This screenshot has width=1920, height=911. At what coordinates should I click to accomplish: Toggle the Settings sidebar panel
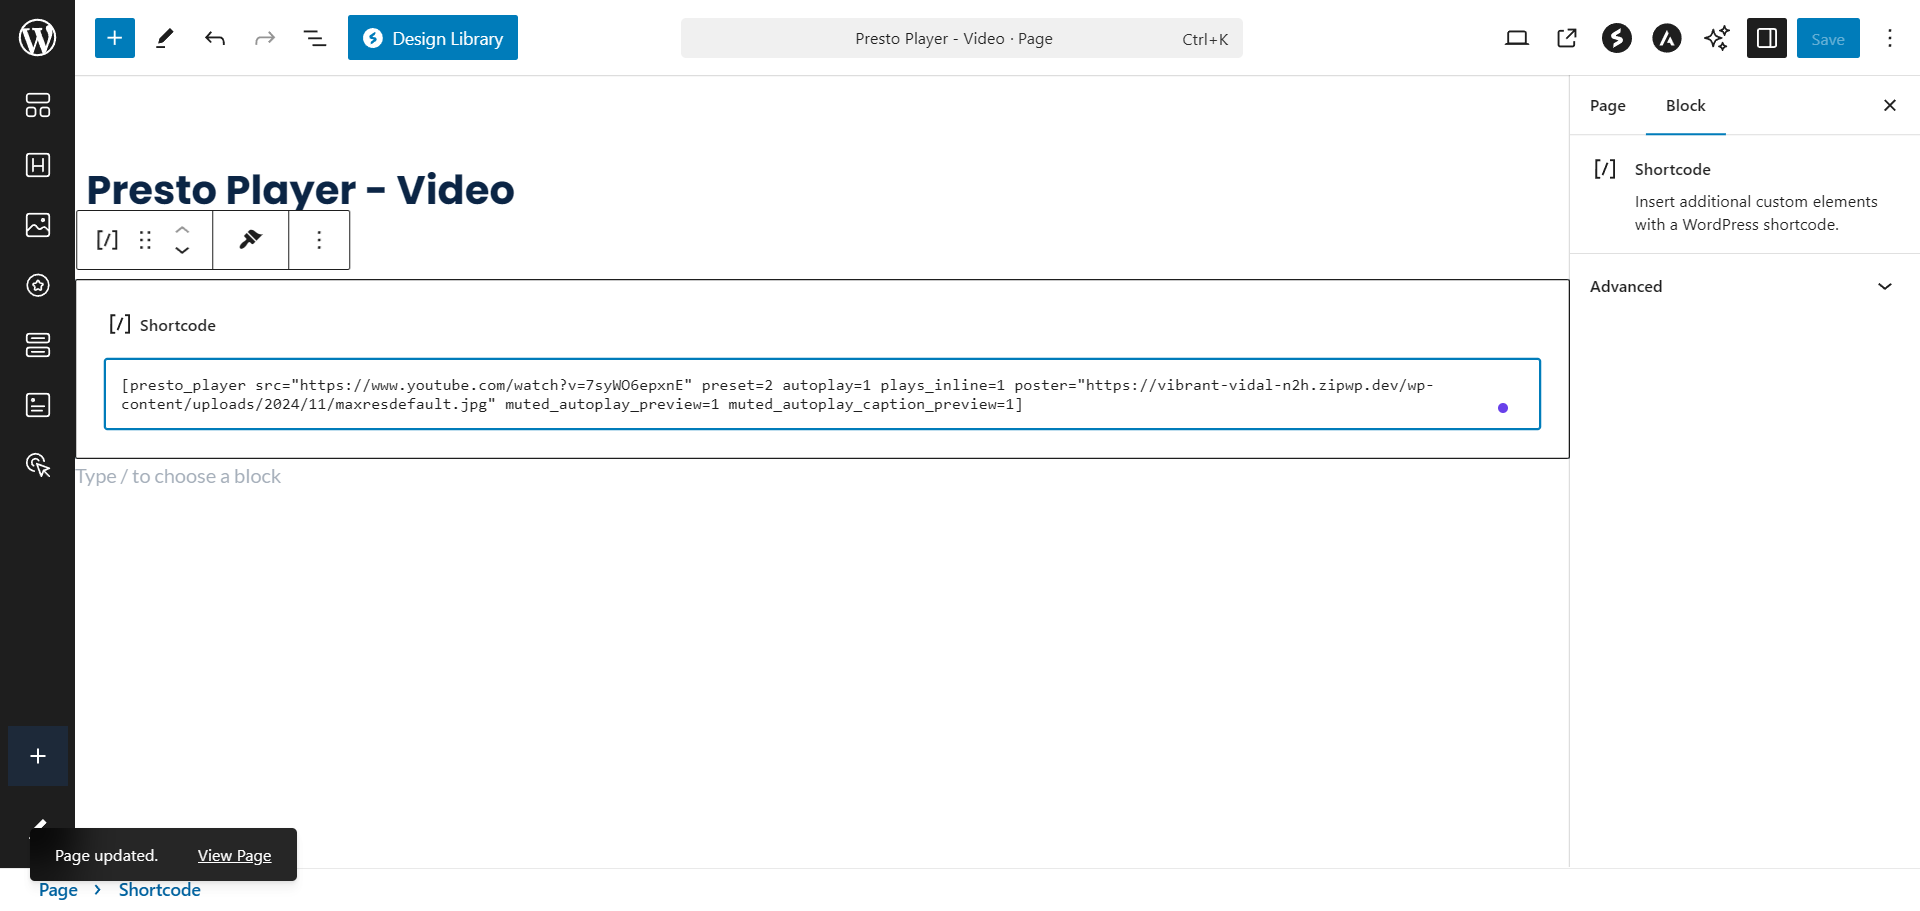click(x=1767, y=38)
